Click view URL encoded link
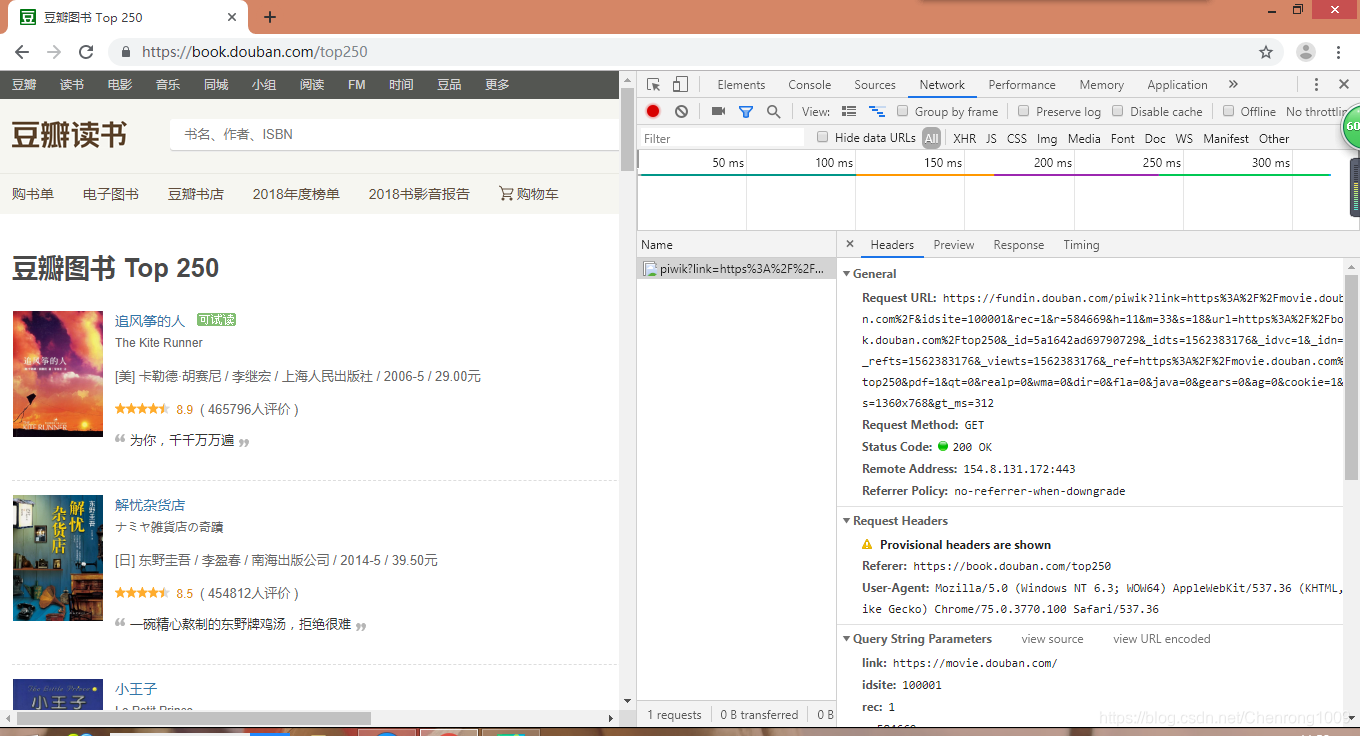This screenshot has width=1360, height=736. pos(1162,639)
